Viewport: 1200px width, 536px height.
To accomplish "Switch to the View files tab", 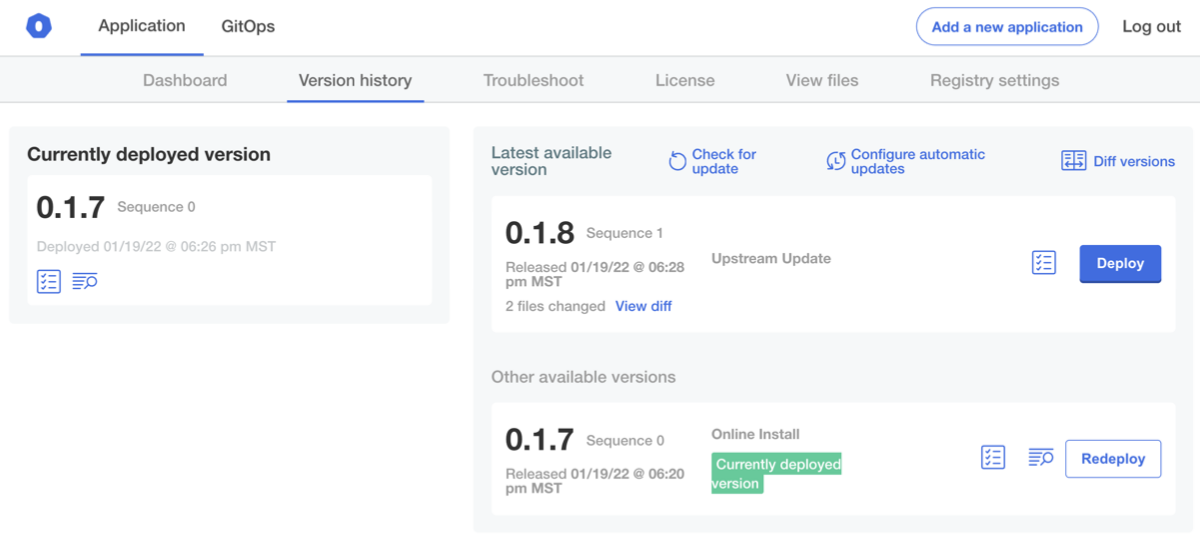I will (822, 80).
